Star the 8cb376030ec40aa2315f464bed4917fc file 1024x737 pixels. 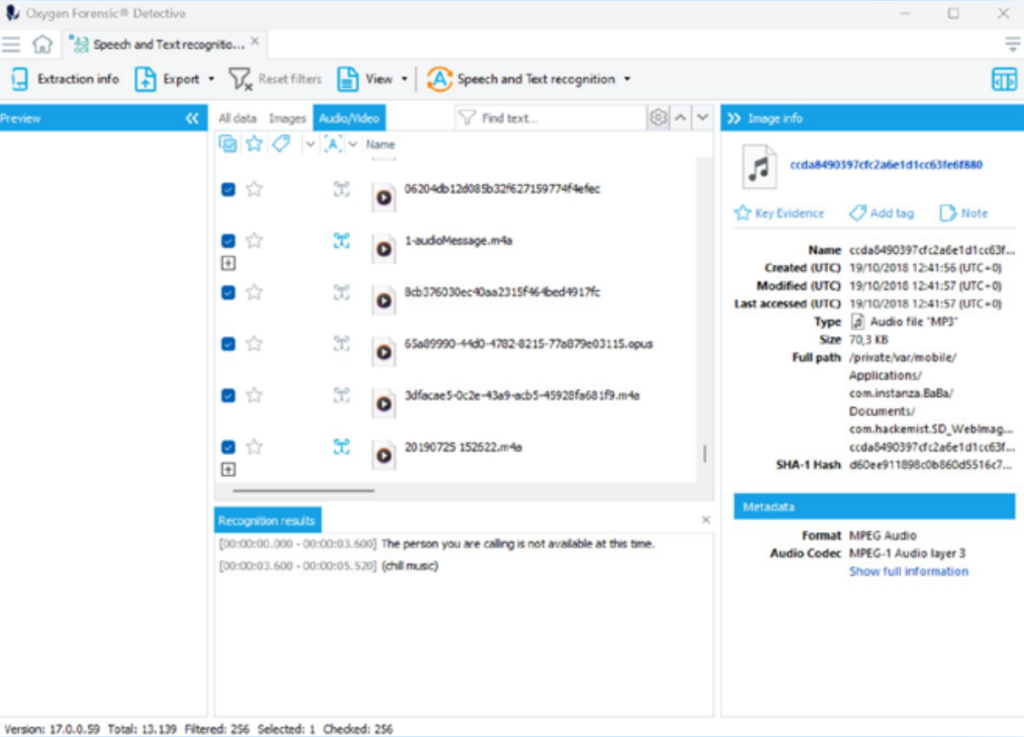tap(254, 292)
